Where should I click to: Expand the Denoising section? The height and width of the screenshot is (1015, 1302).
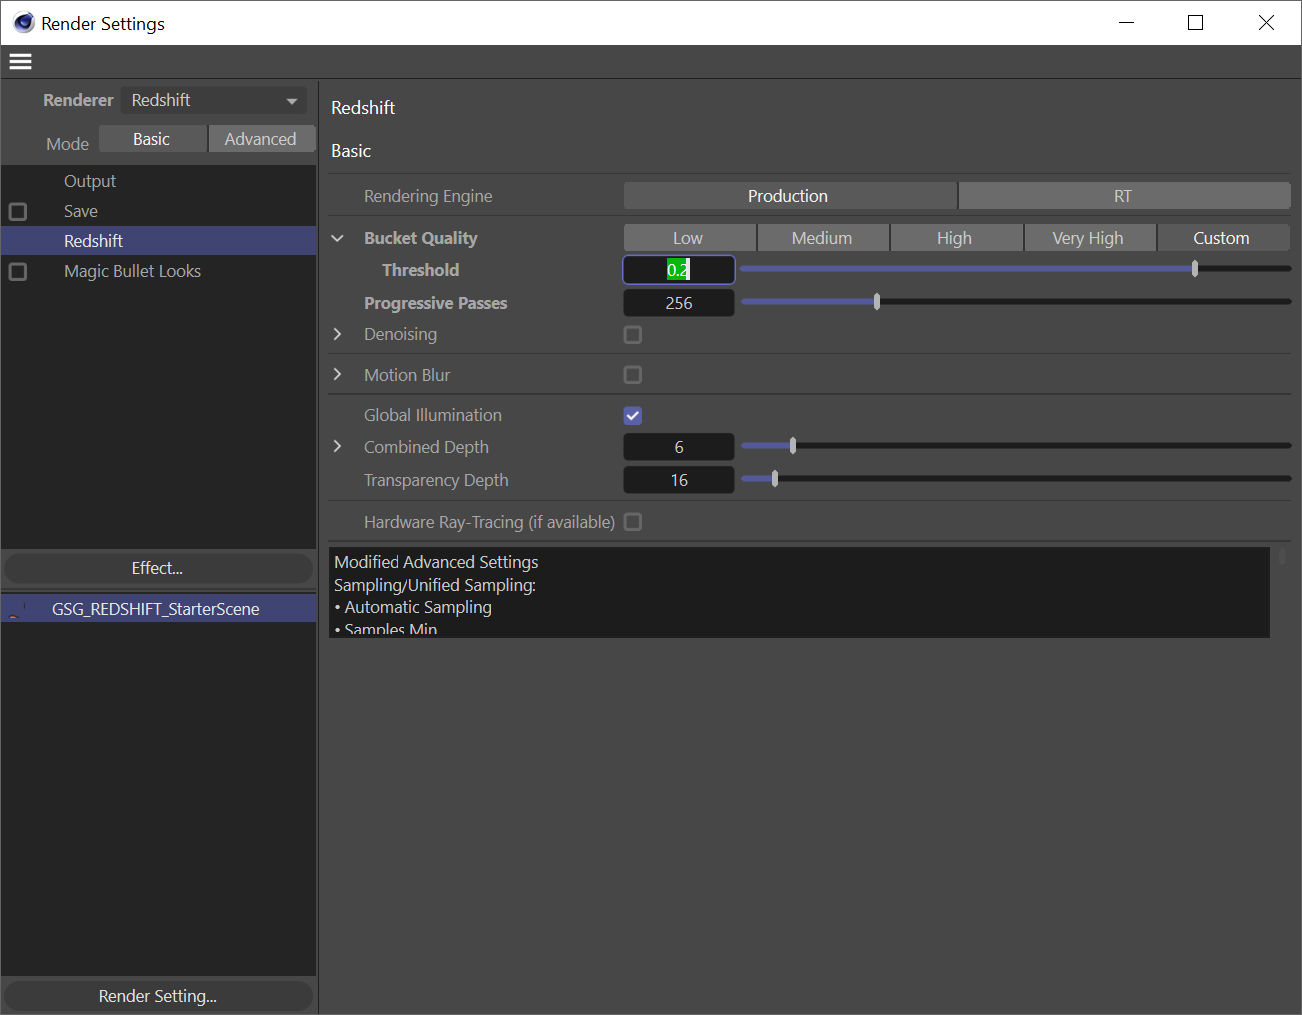click(338, 334)
